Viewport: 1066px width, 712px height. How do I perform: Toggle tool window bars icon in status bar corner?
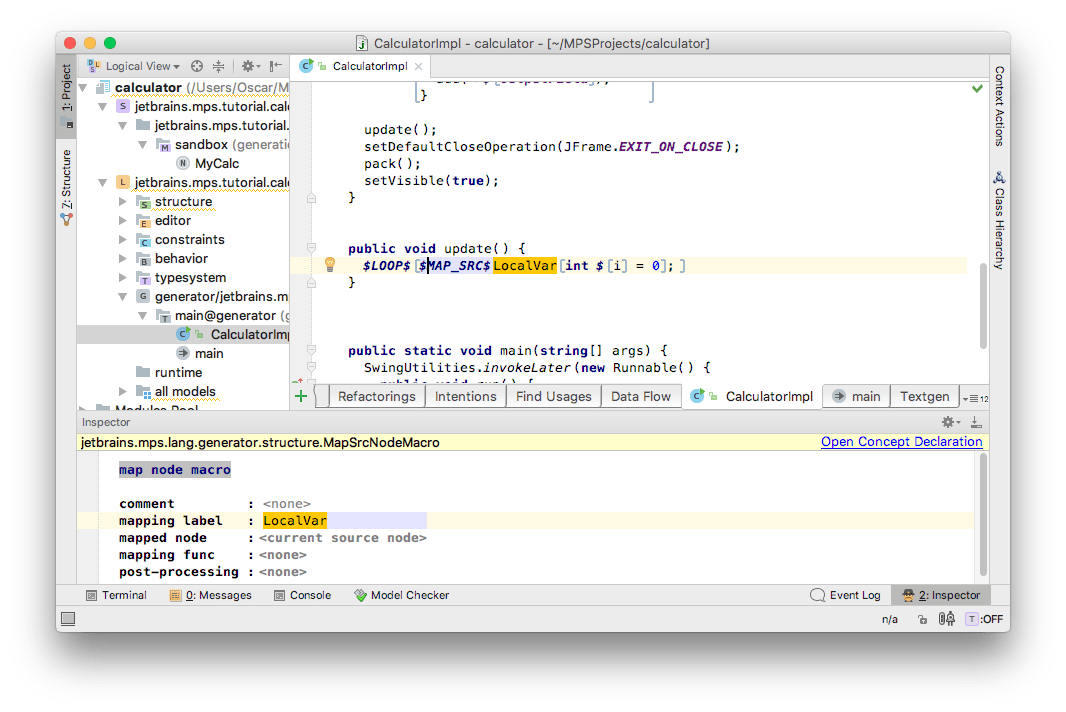67,619
